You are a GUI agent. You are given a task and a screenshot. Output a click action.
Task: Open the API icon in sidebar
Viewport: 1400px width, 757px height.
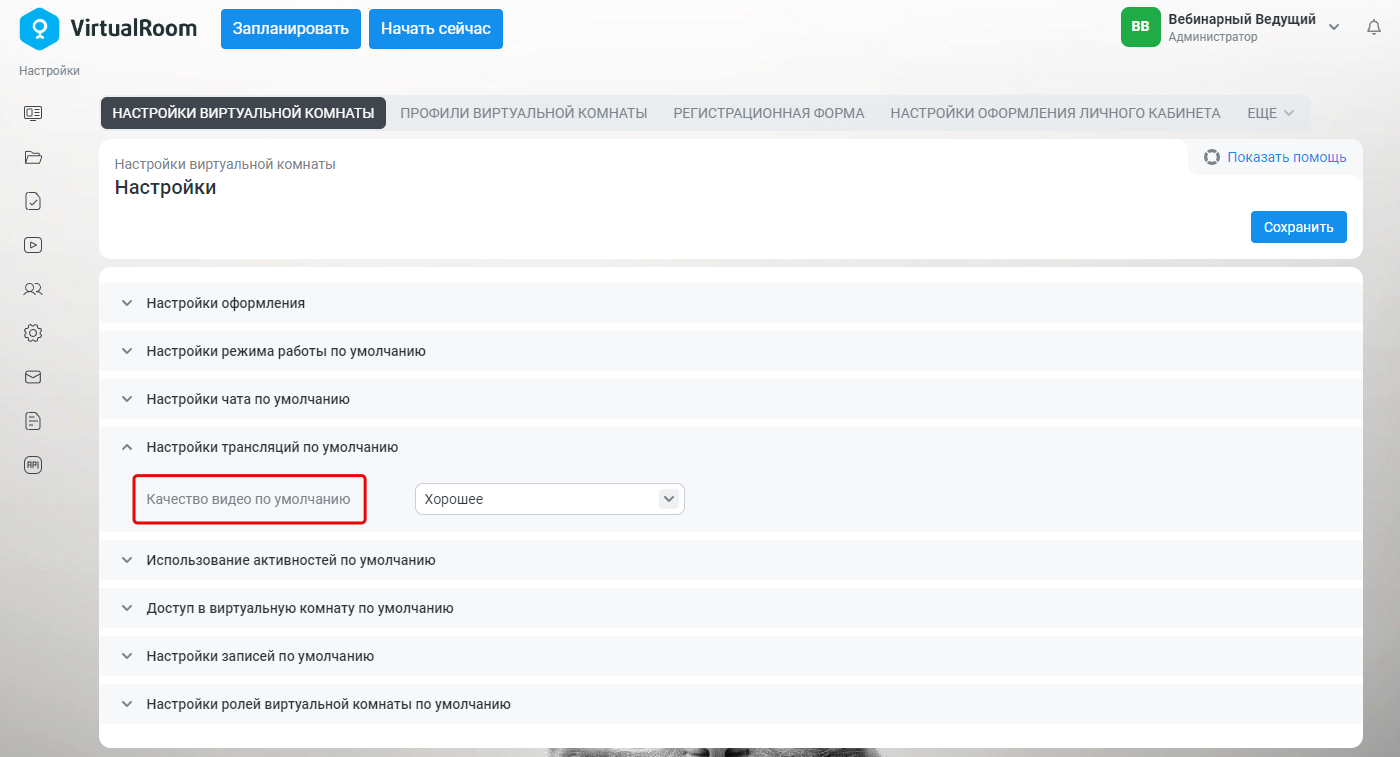tap(33, 465)
